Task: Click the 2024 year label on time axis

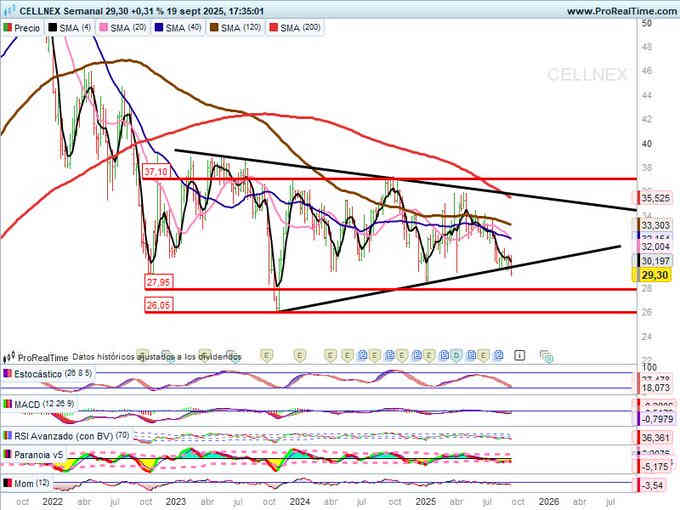Action: click(x=299, y=502)
